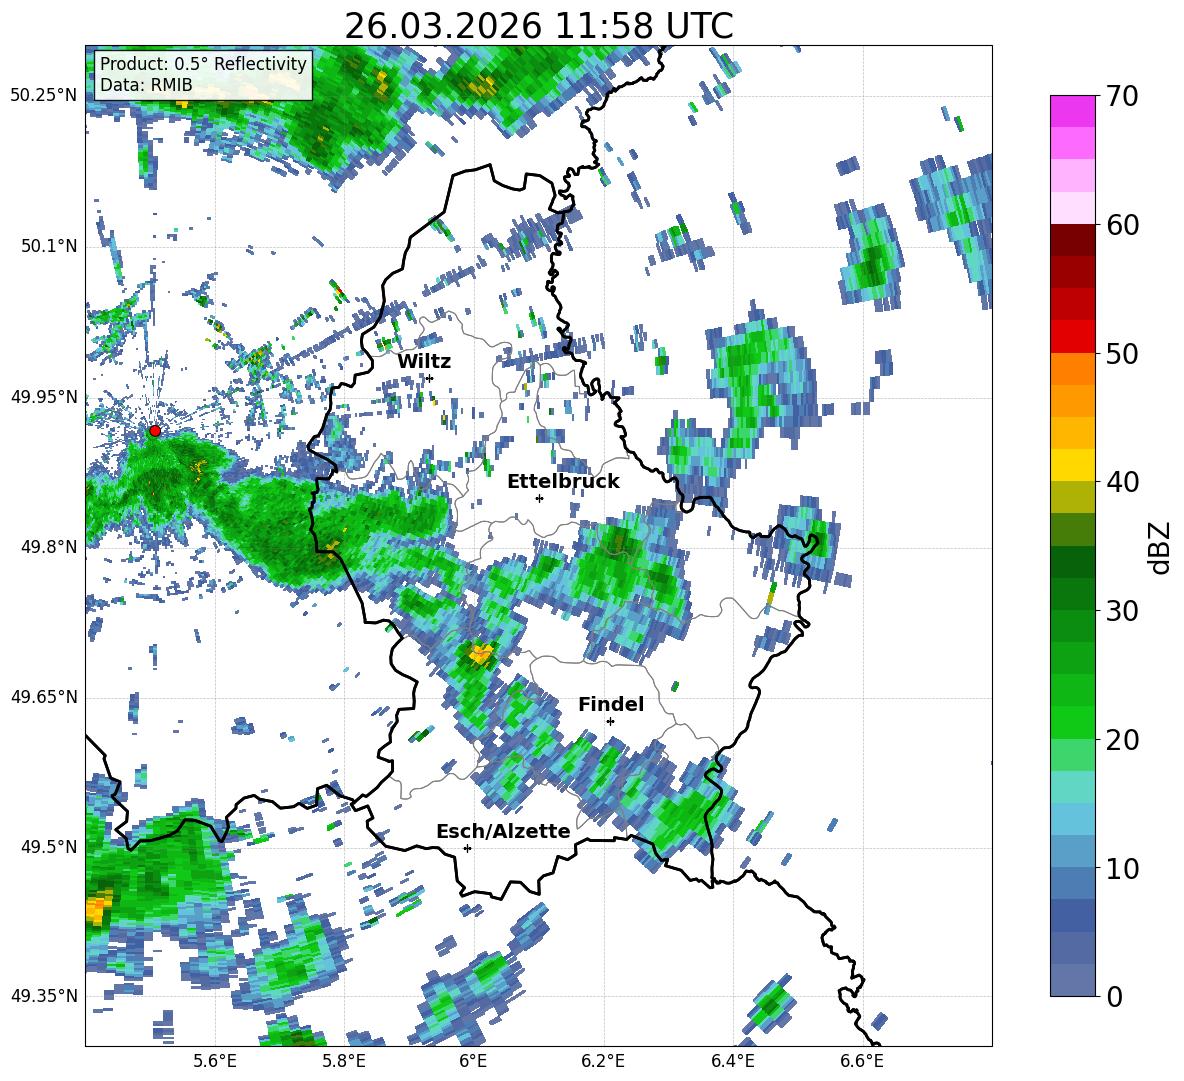
Task: Click the yellow colorbar swatch just above the 40 tick
Action: 1072,465
